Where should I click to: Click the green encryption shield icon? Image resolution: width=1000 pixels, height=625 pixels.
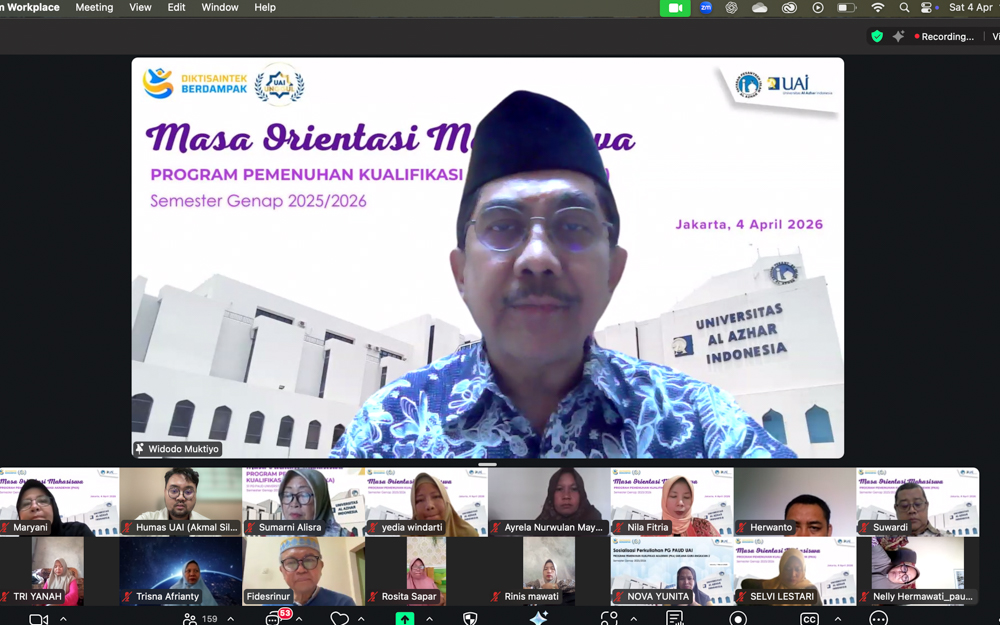pyautogui.click(x=877, y=37)
